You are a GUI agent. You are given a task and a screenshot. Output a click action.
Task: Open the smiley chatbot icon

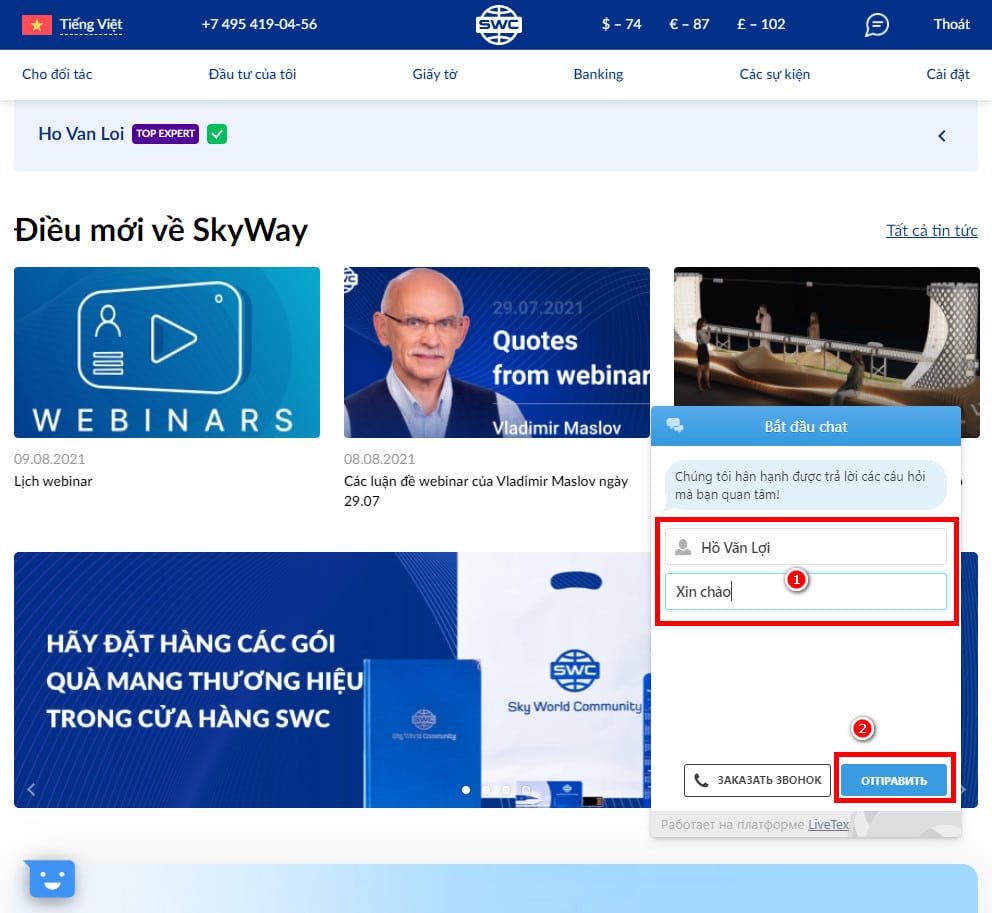pos(52,879)
